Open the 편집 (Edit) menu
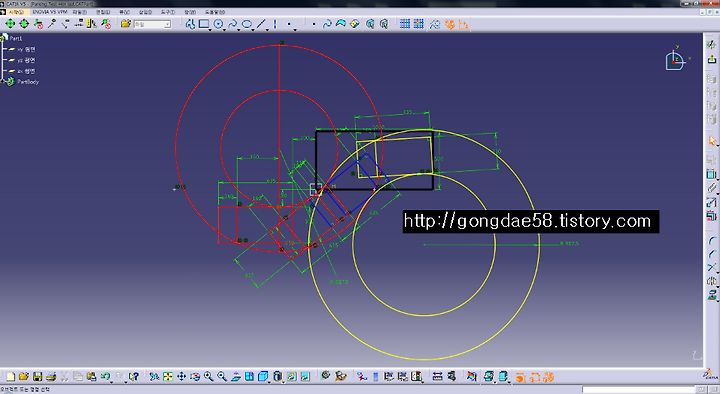Viewport: 720px width, 394px height. (103, 12)
